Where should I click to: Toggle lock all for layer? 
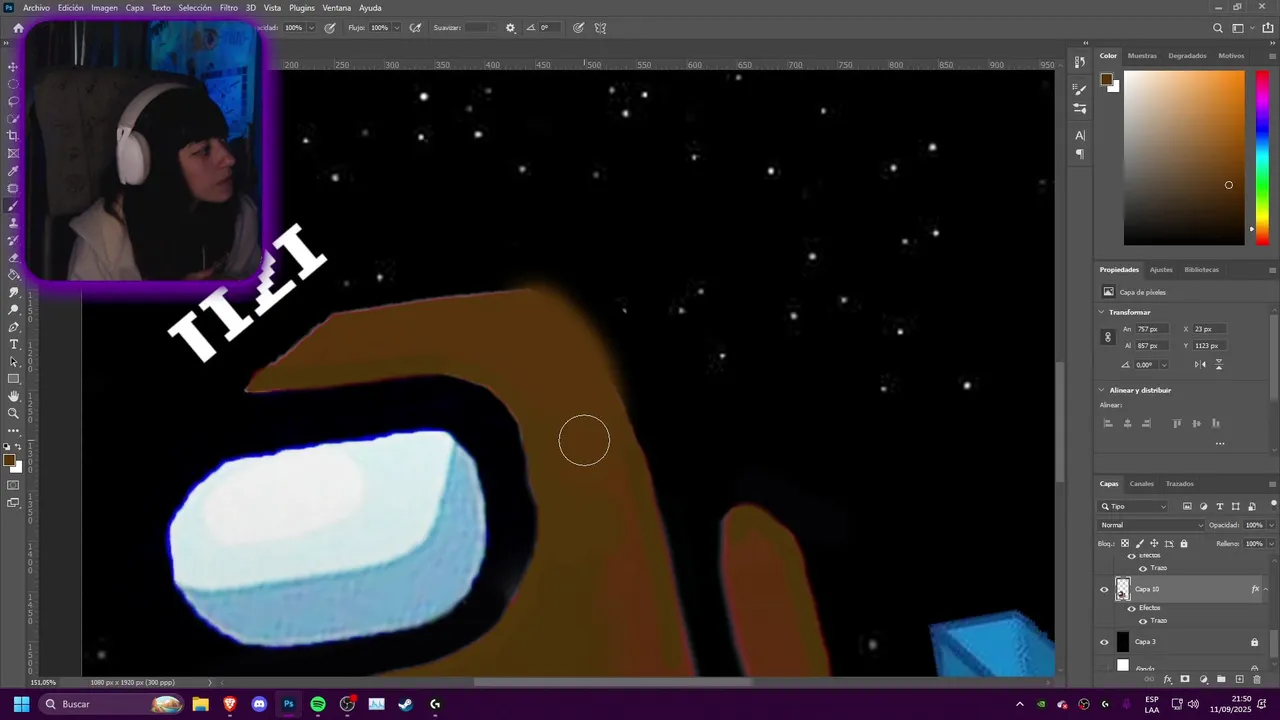pos(1184,544)
